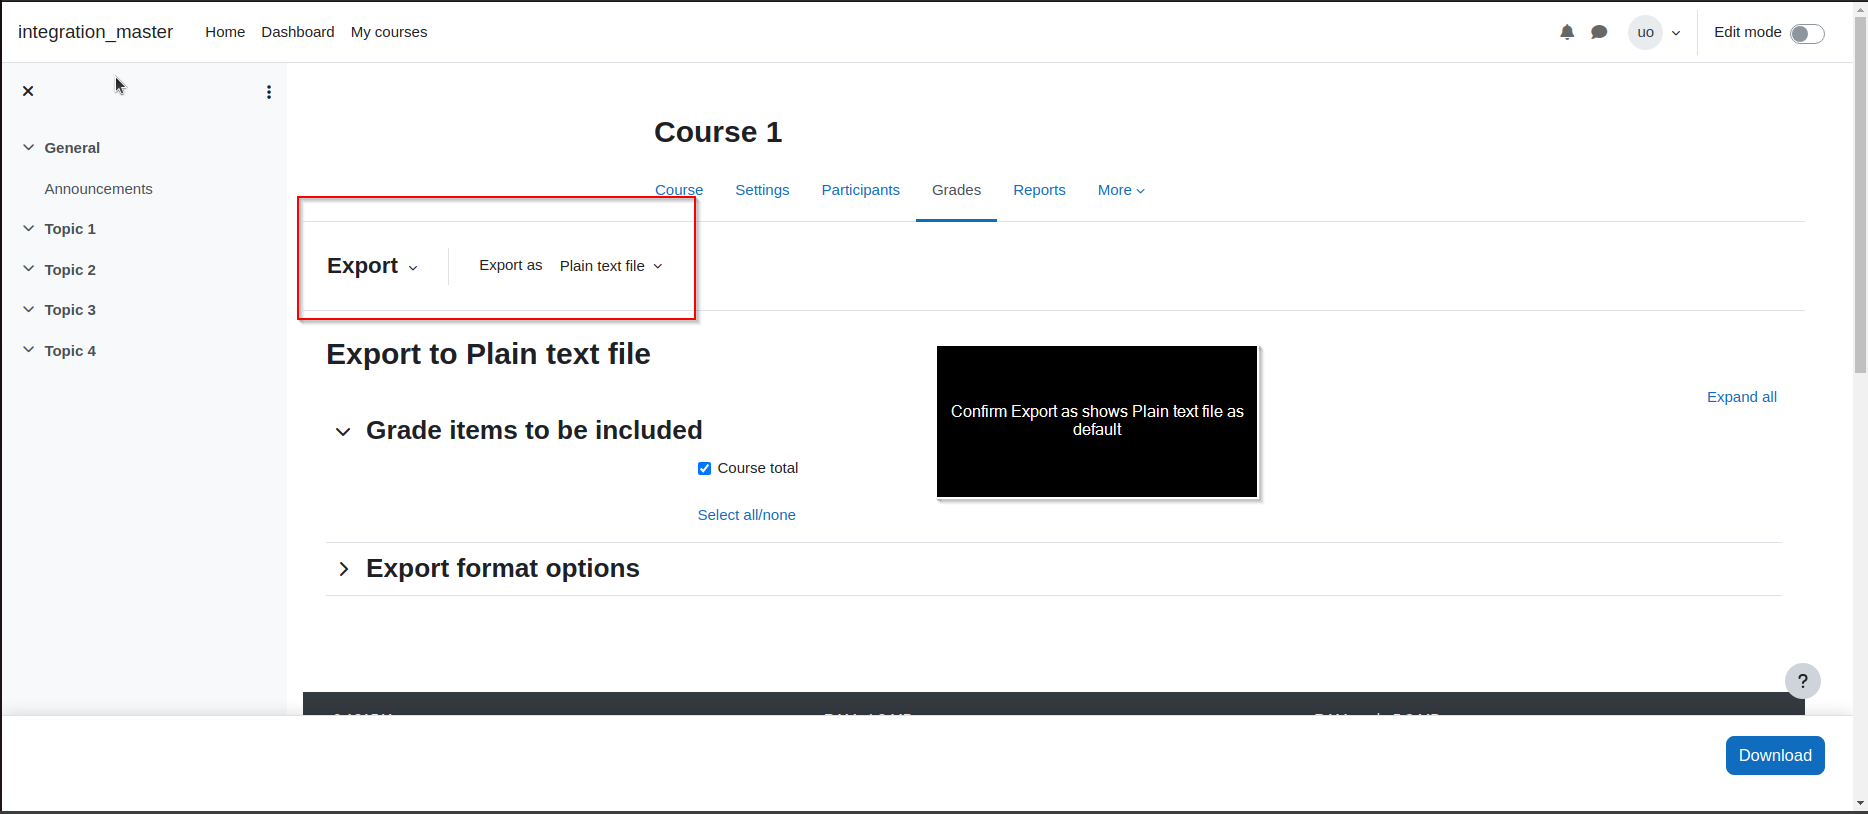1868x814 pixels.
Task: Click the Expand all link
Action: pos(1741,397)
